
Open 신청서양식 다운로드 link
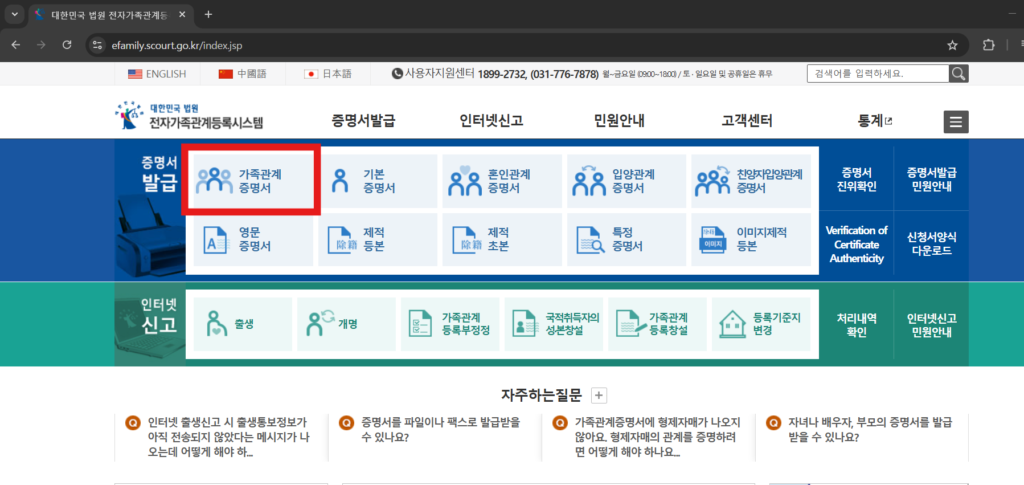coord(930,243)
